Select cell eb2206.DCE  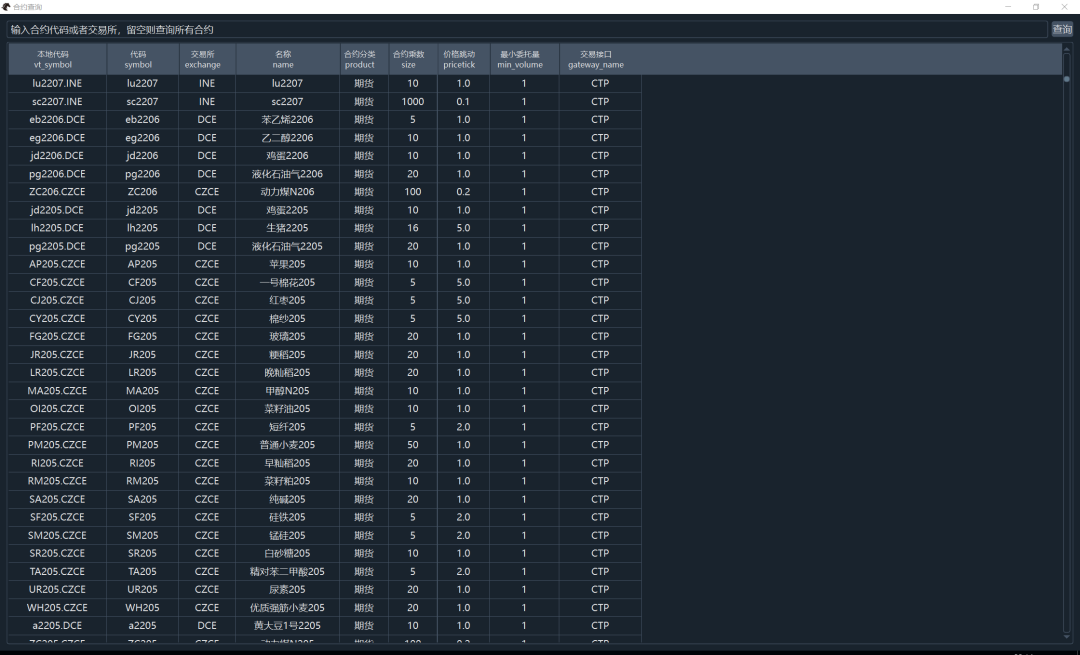tap(57, 119)
